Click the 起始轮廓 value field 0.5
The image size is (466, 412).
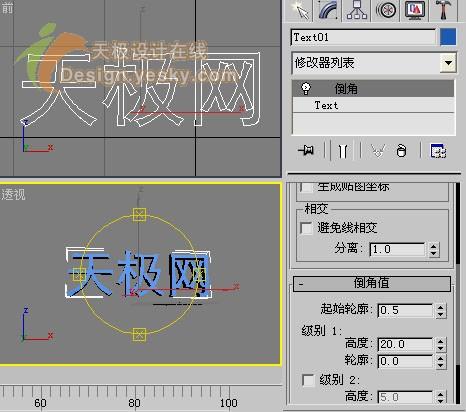(x=405, y=310)
